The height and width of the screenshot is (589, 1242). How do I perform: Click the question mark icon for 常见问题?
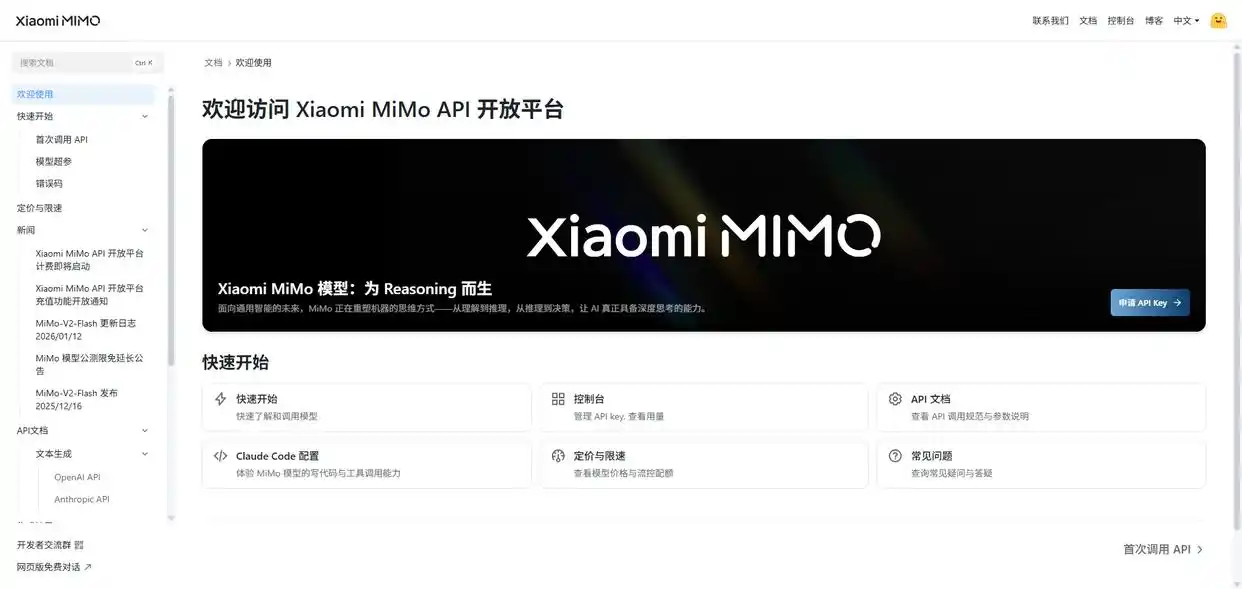click(895, 456)
